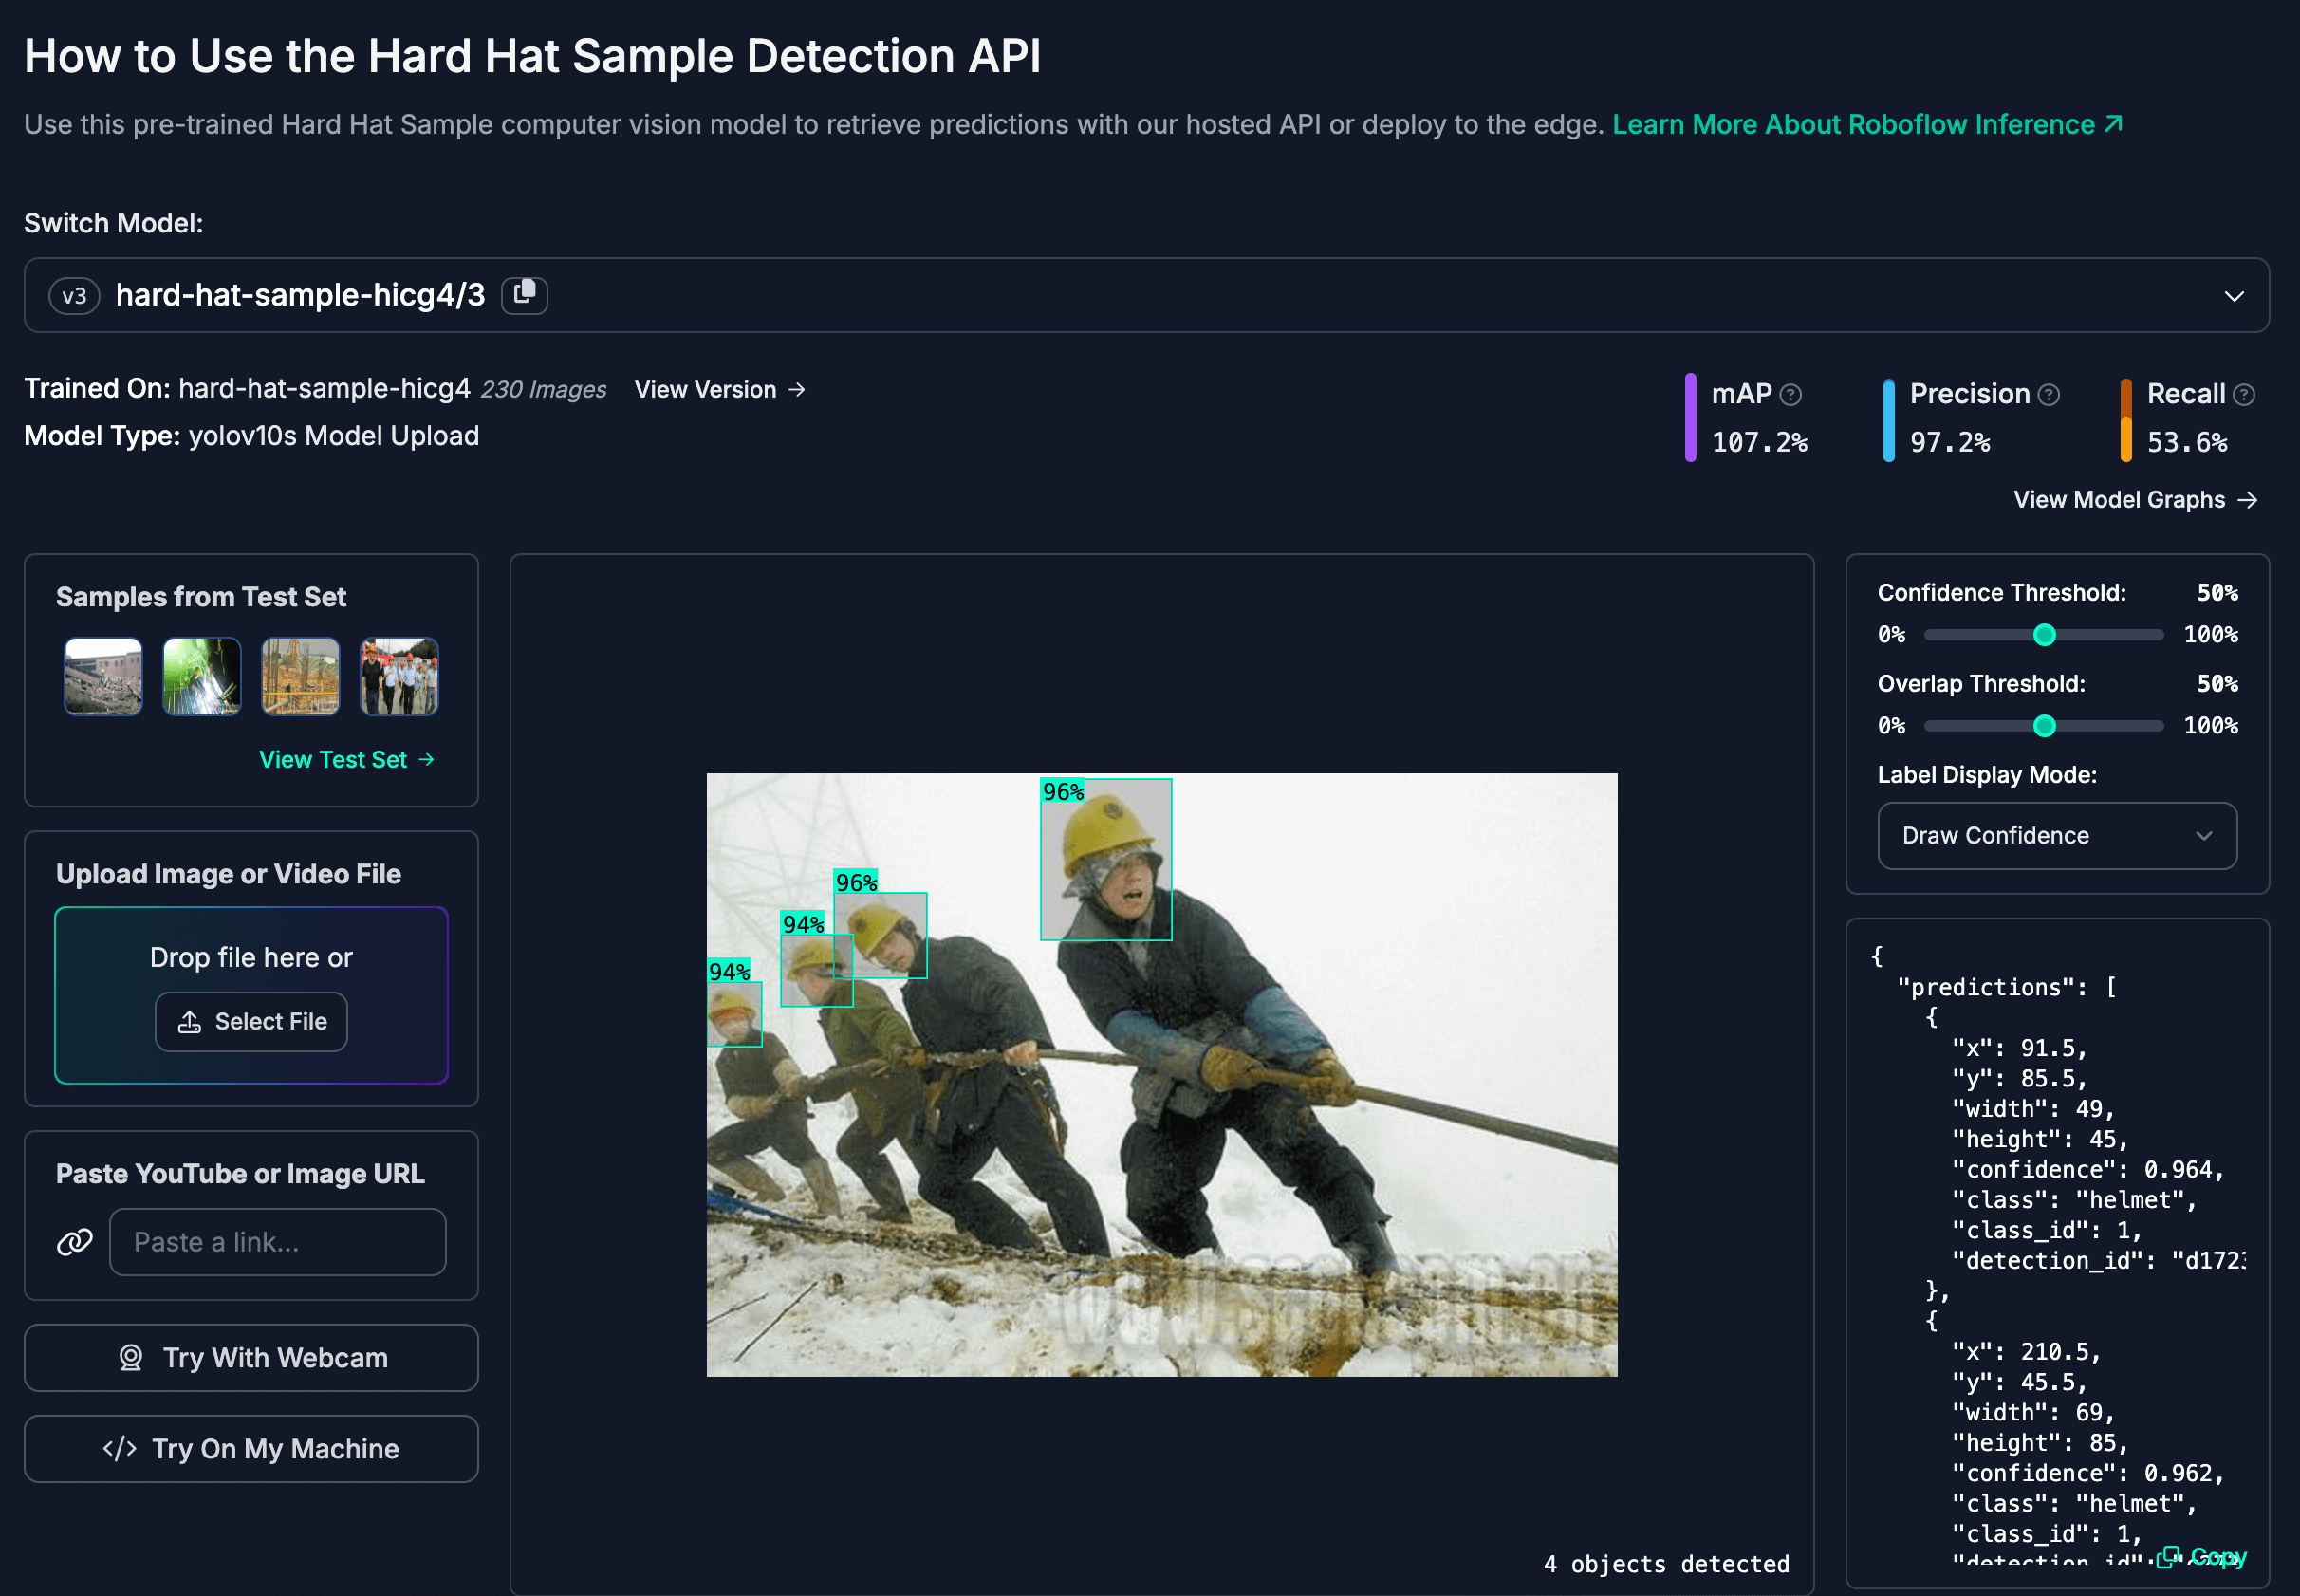
Task: Open View Model Graphs
Action: click(x=2135, y=499)
